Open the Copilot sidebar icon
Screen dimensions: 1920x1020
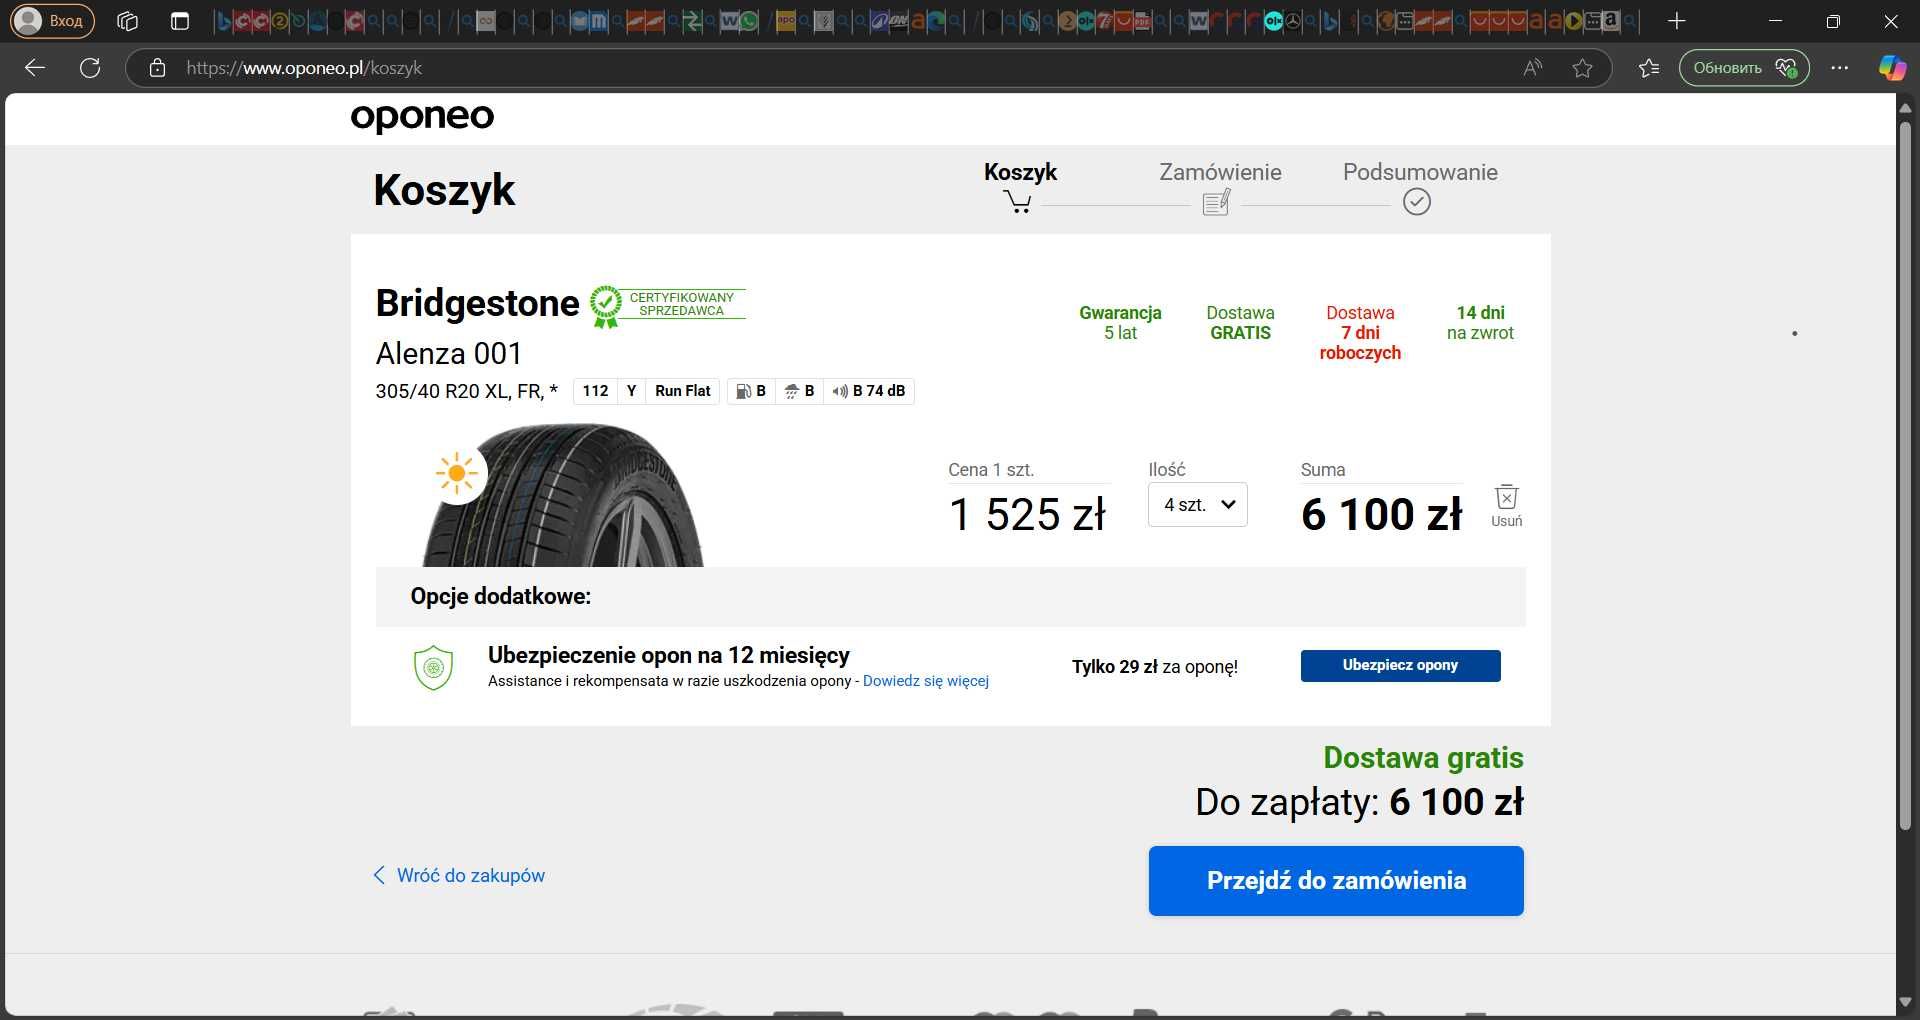click(x=1892, y=68)
